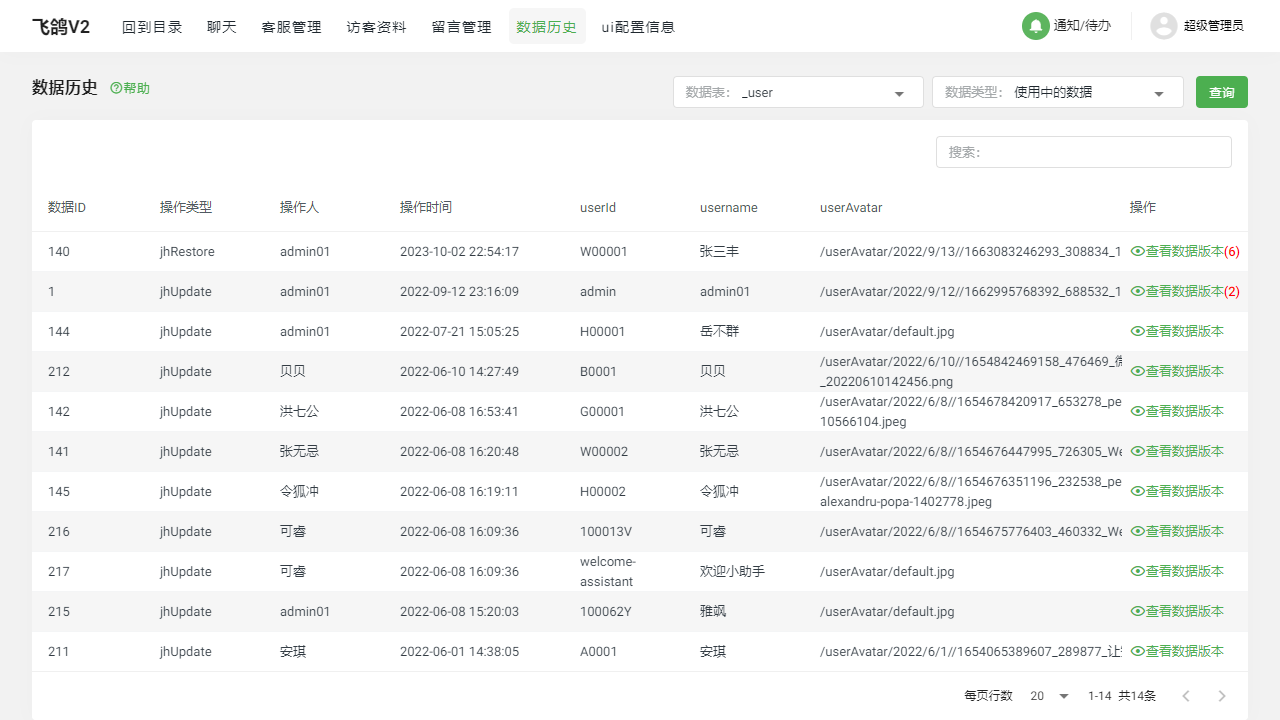1280x720 pixels.
Task: Click the green notification bell icon
Action: click(x=1035, y=26)
